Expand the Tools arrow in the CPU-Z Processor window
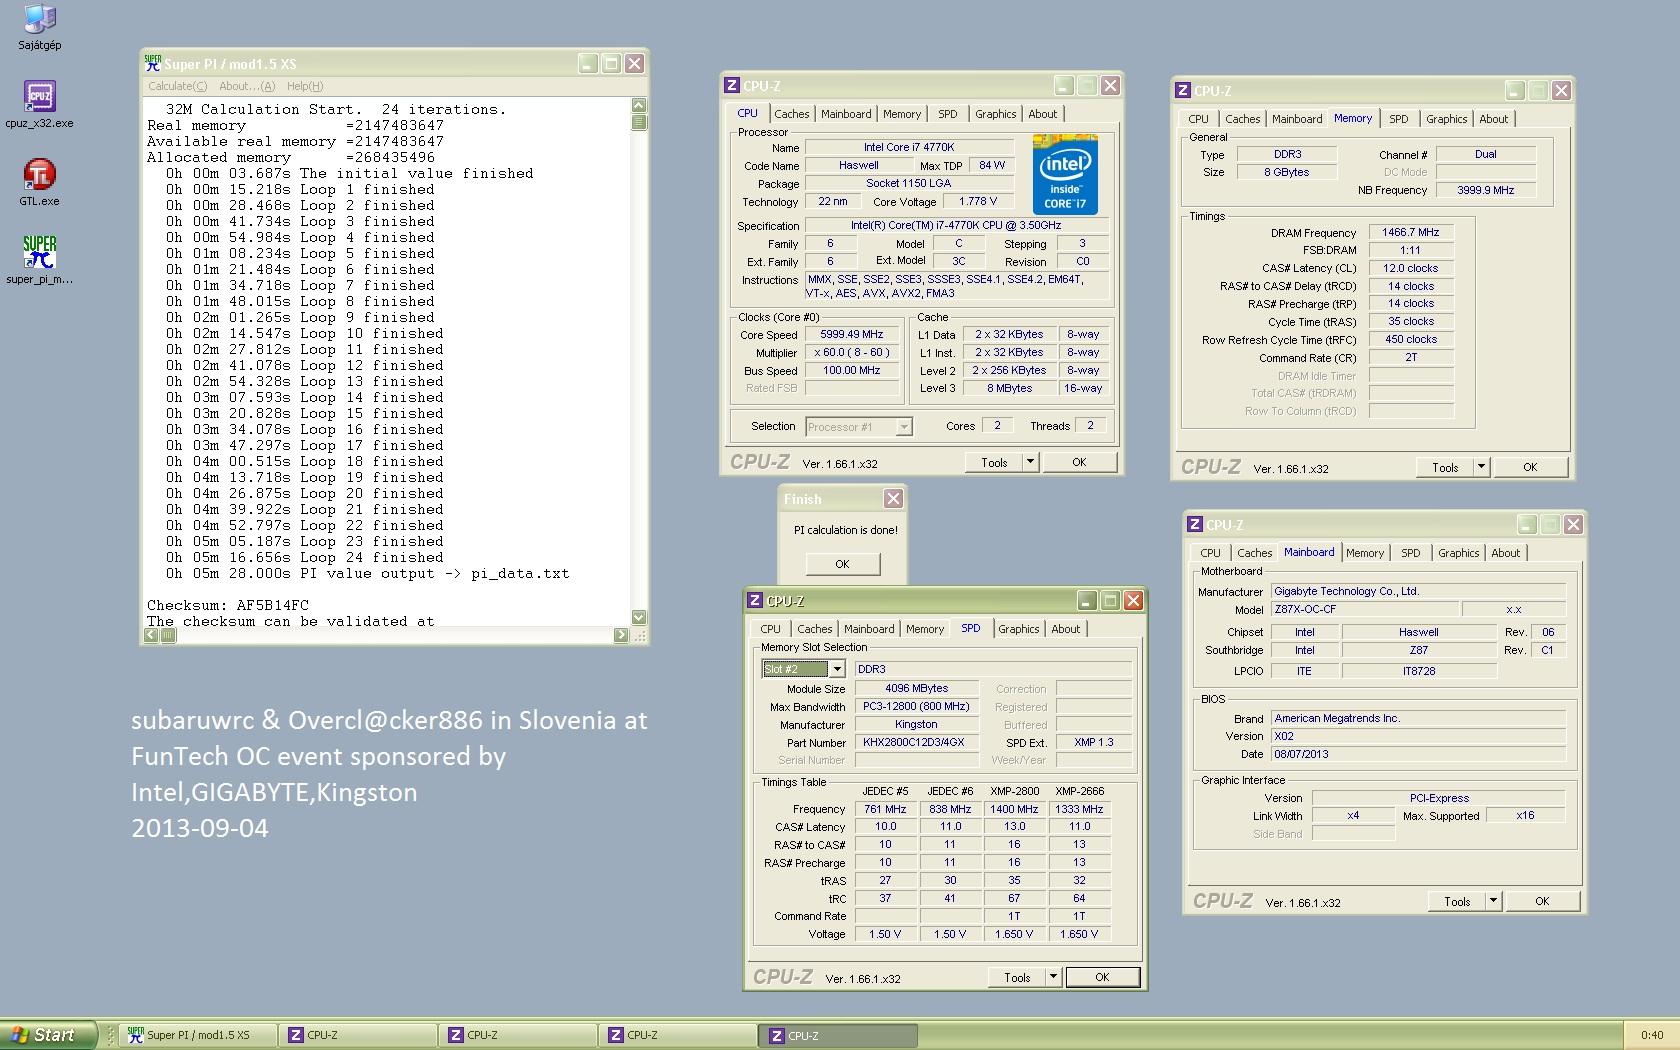 1031,462
